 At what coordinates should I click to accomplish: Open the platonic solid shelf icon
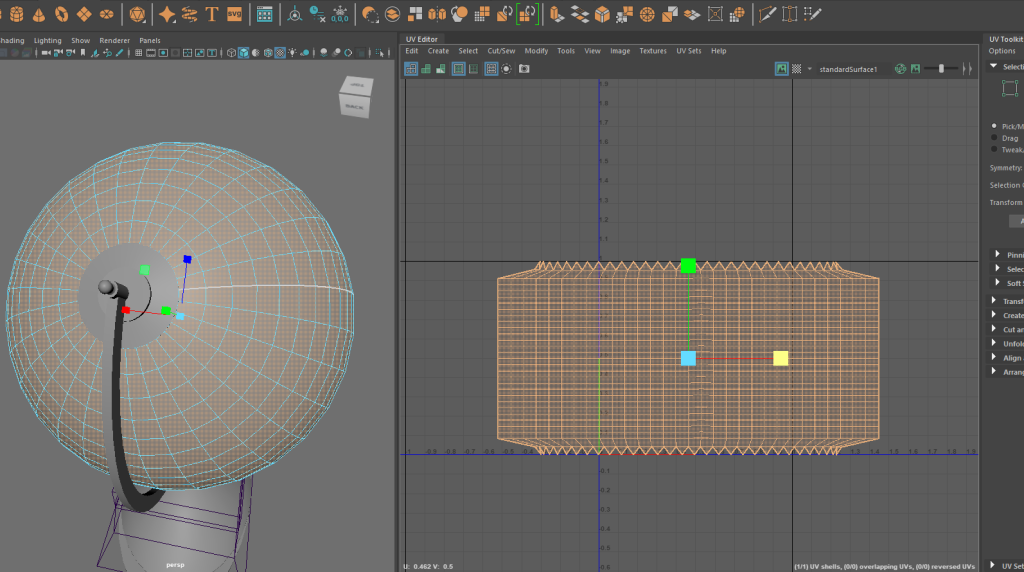click(x=137, y=14)
